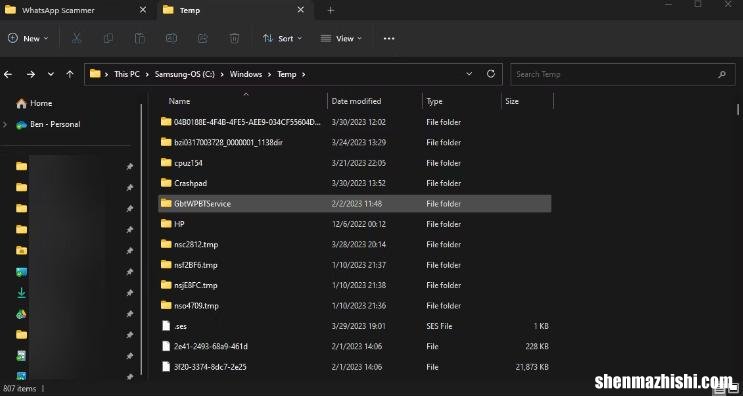
Task: Click This PC in the breadcrumb
Action: [127, 74]
